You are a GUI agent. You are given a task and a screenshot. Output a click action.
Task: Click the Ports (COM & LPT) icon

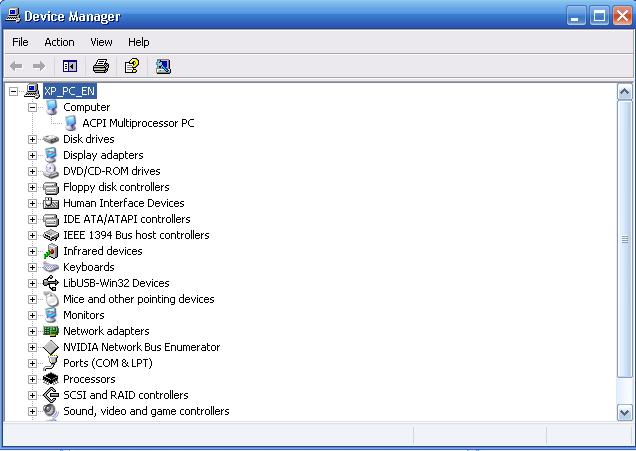pos(51,363)
